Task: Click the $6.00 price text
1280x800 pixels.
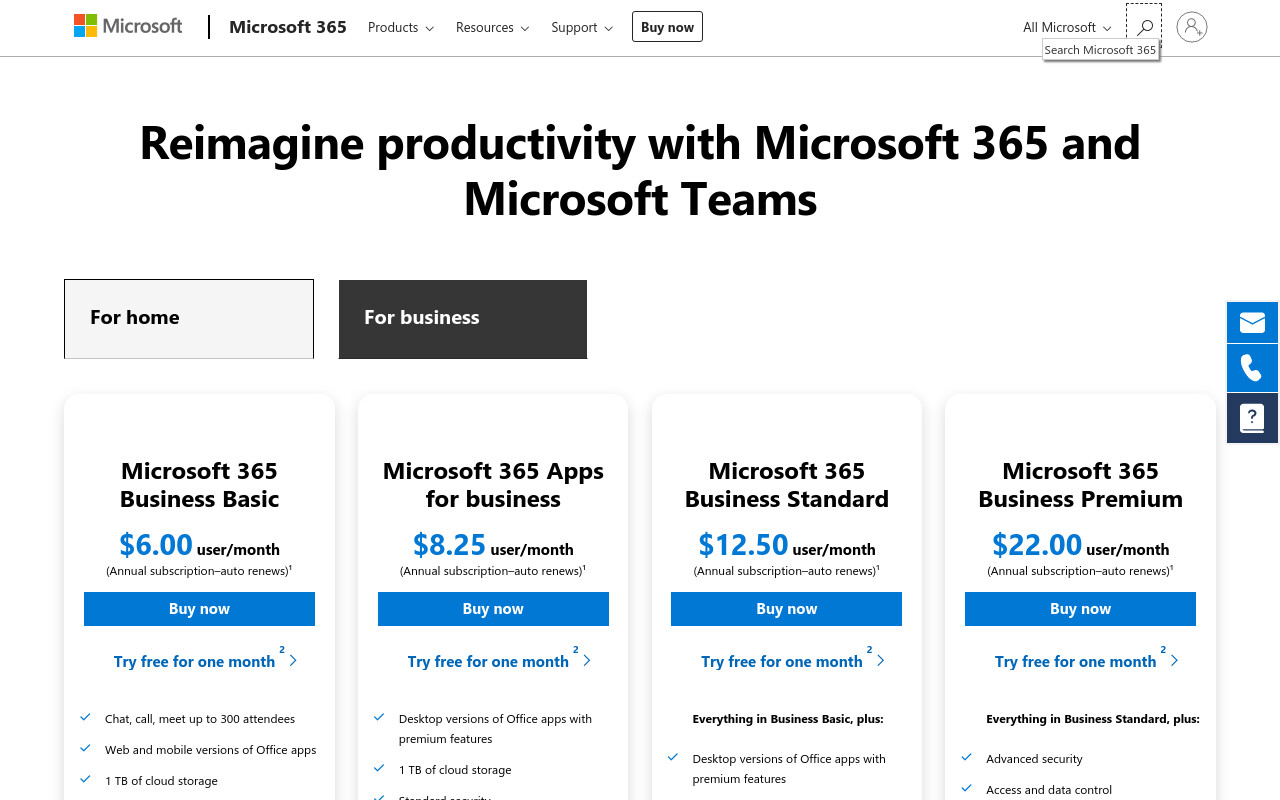Action: tap(156, 545)
